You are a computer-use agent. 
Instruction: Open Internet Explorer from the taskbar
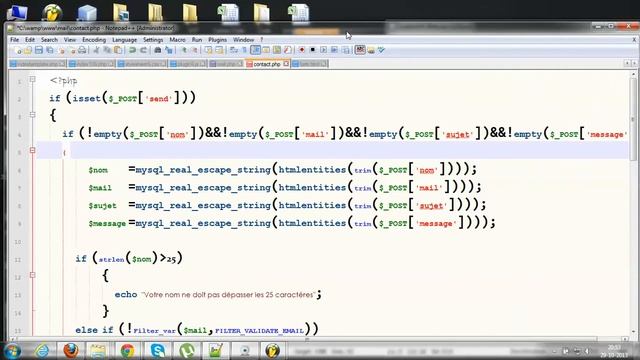(41, 351)
